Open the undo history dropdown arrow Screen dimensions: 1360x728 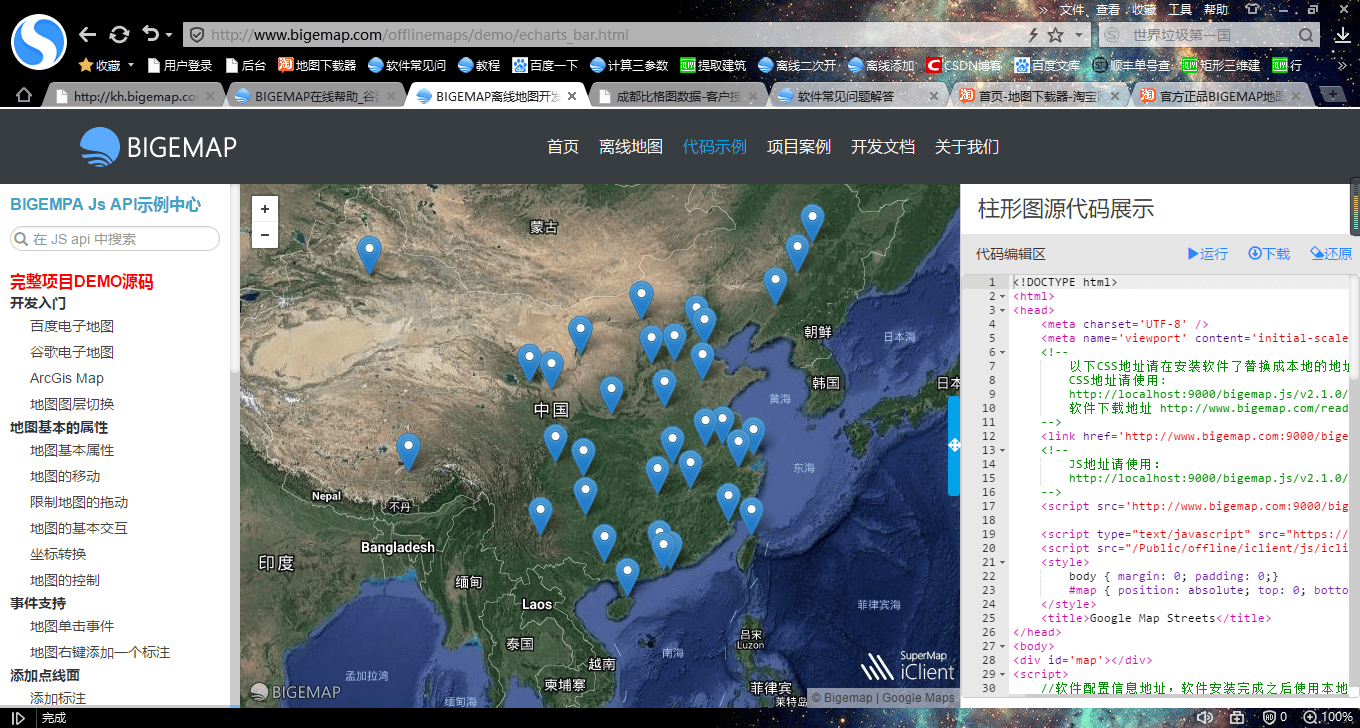point(168,35)
